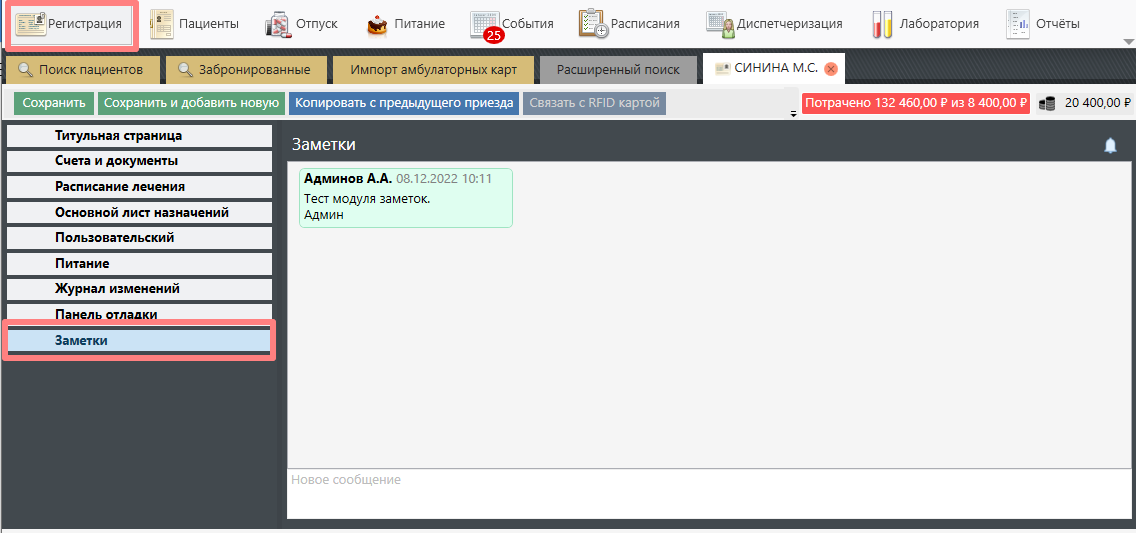Click the Новое сообщение input field
1136x533 pixels.
(x=708, y=493)
